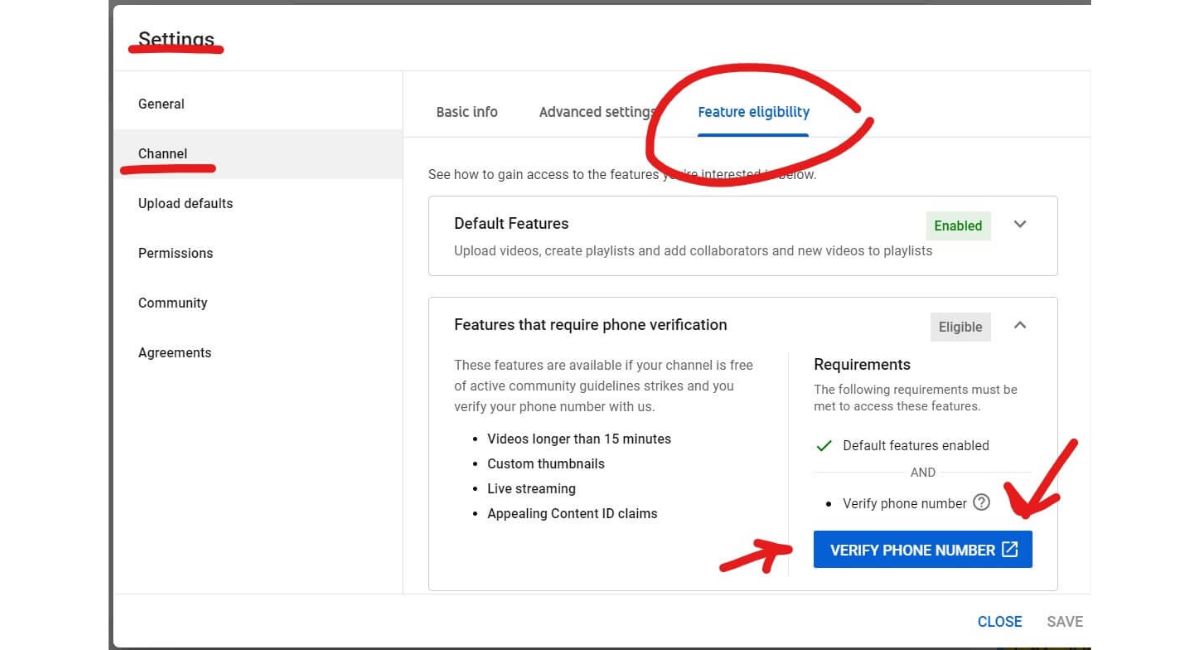Click the external link icon in Verify button

pos(1010,549)
